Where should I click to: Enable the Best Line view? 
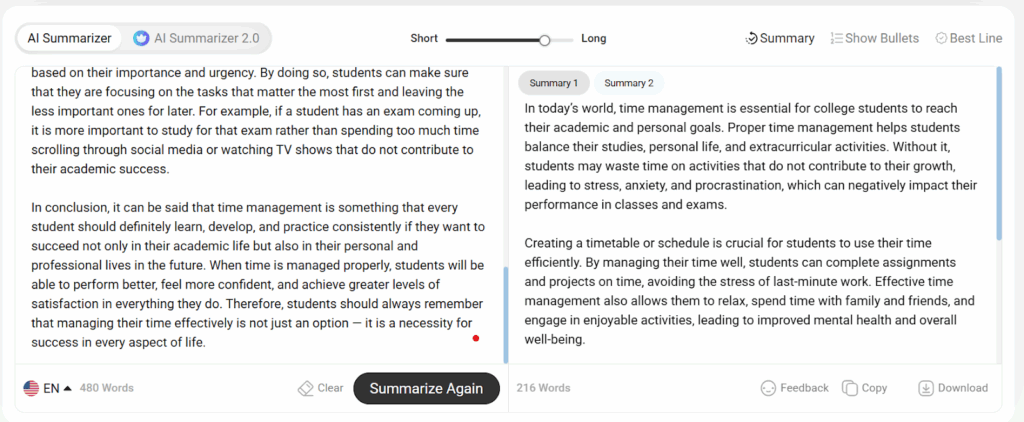pyautogui.click(x=975, y=39)
